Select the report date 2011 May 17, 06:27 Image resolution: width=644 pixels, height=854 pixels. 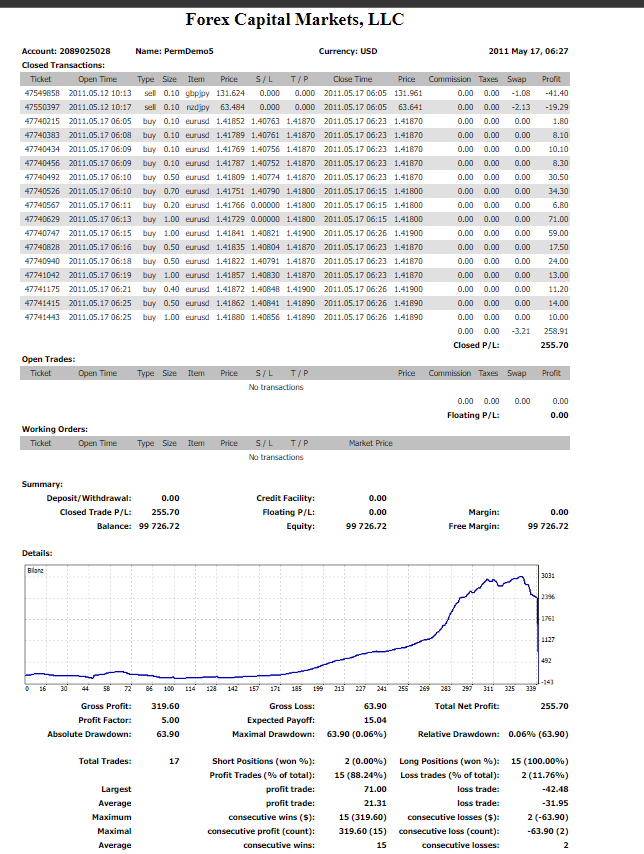click(528, 51)
